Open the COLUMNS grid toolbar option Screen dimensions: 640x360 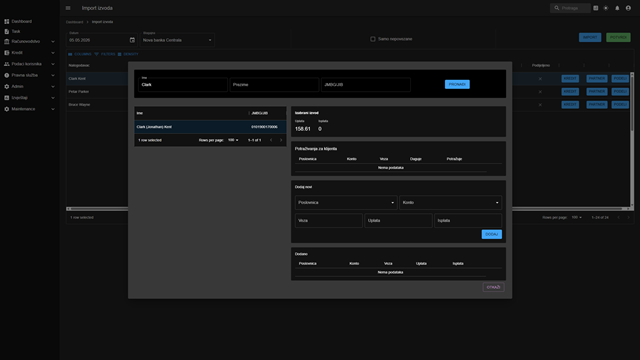click(80, 54)
